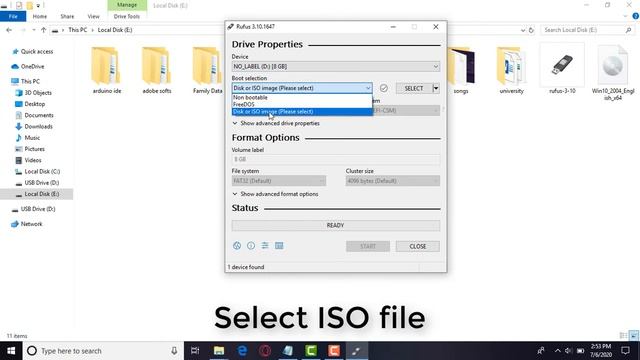The height and width of the screenshot is (360, 640).
Task: Click the Explorer up-level arrow
Action: (x=44, y=30)
